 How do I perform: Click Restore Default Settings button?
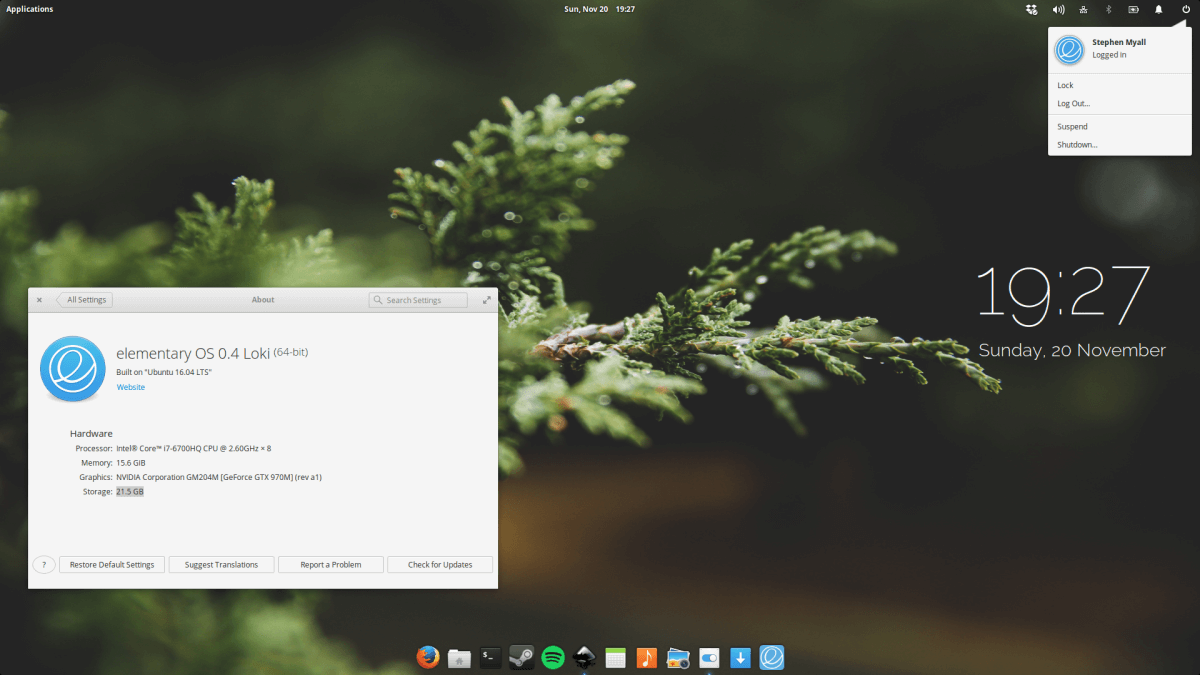[x=112, y=565]
